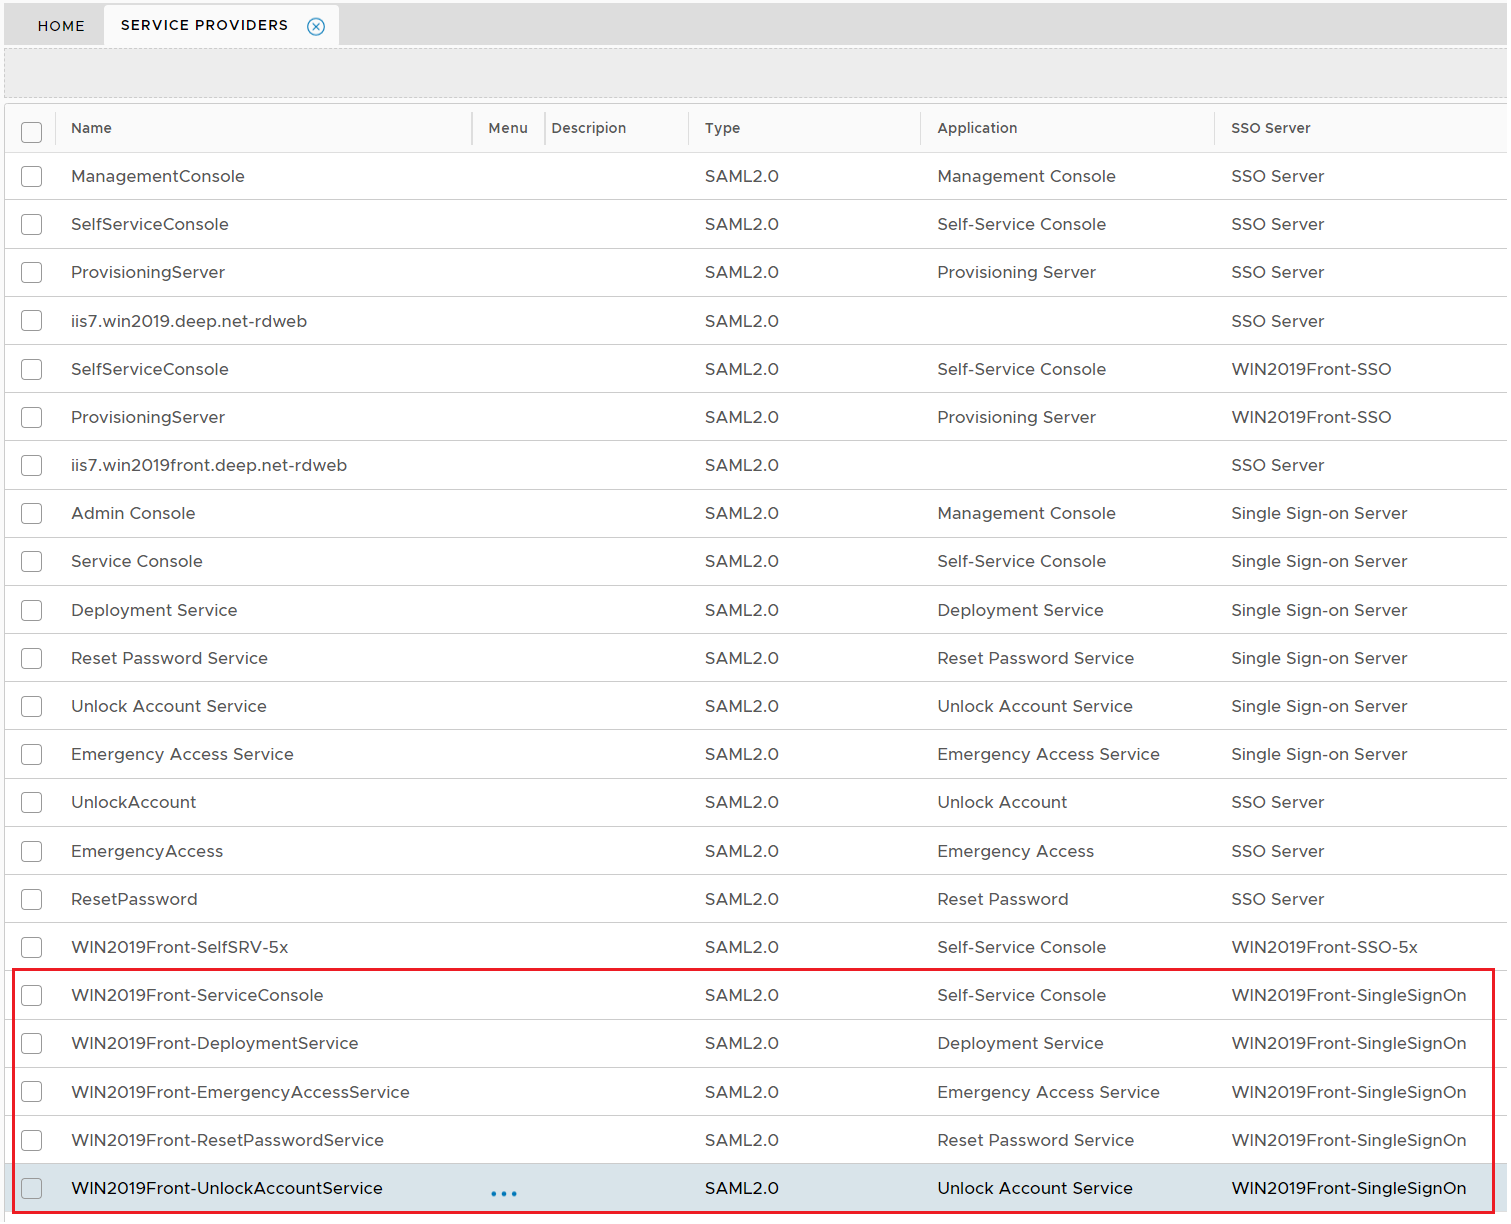Click the SSO Server column header
Image resolution: width=1511 pixels, height=1224 pixels.
click(x=1270, y=128)
